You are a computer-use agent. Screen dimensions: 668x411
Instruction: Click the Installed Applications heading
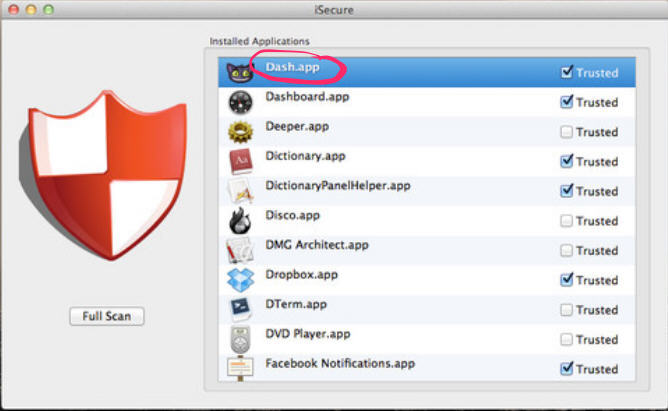tap(259, 41)
